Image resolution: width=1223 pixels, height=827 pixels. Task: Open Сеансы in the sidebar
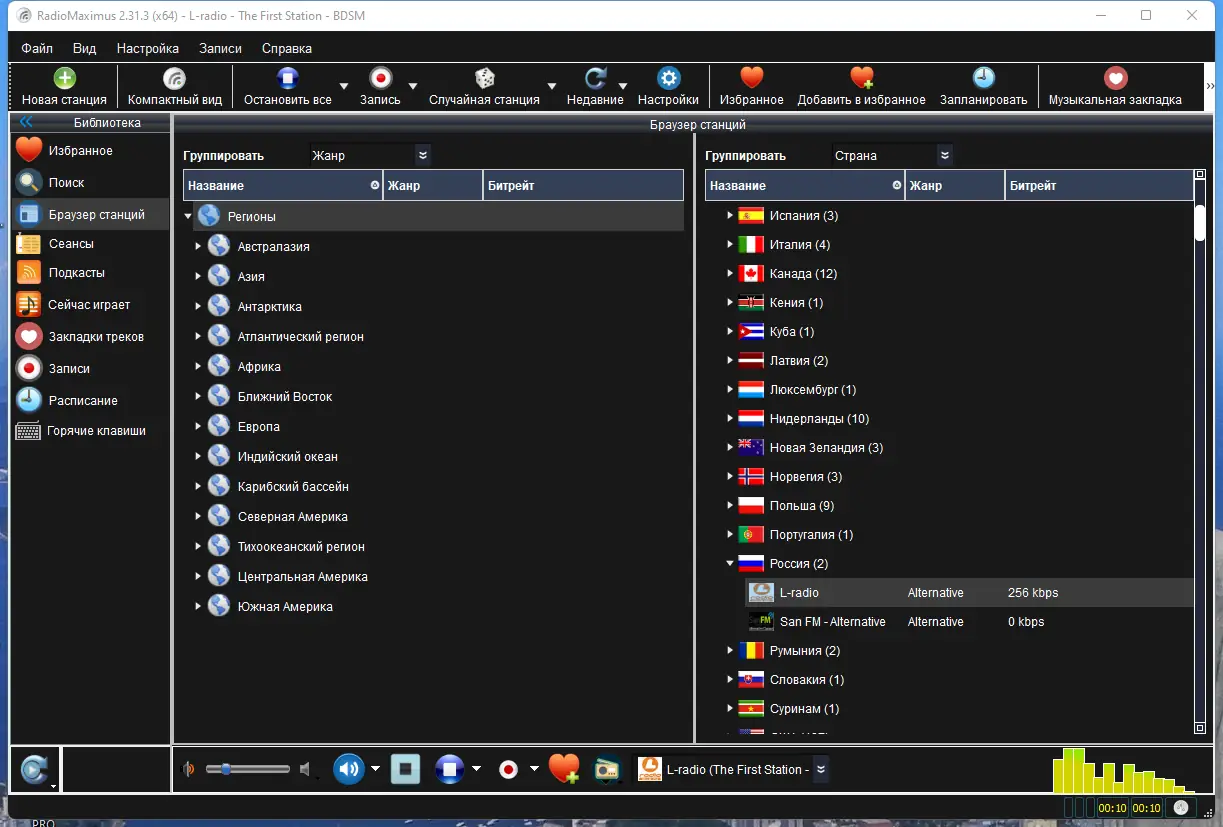click(90, 243)
